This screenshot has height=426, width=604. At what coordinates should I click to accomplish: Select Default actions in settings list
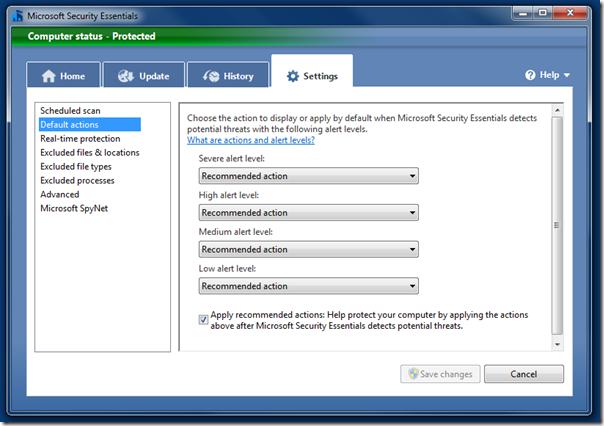(90, 124)
